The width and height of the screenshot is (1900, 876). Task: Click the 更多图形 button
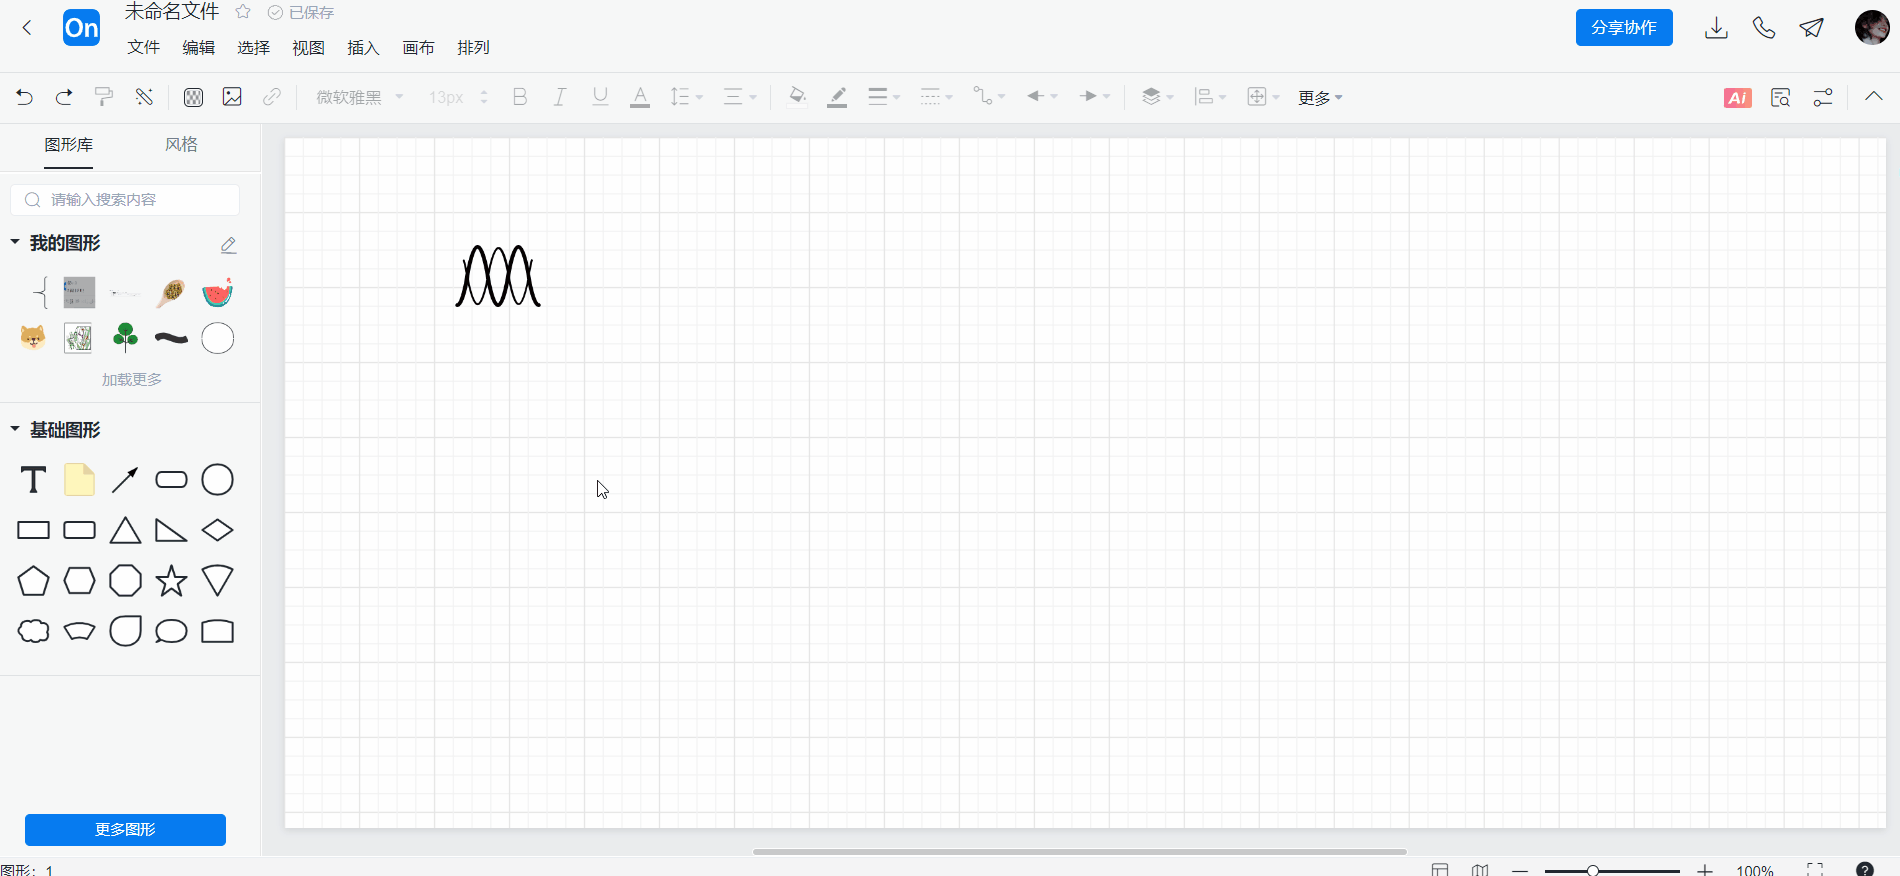coord(125,830)
